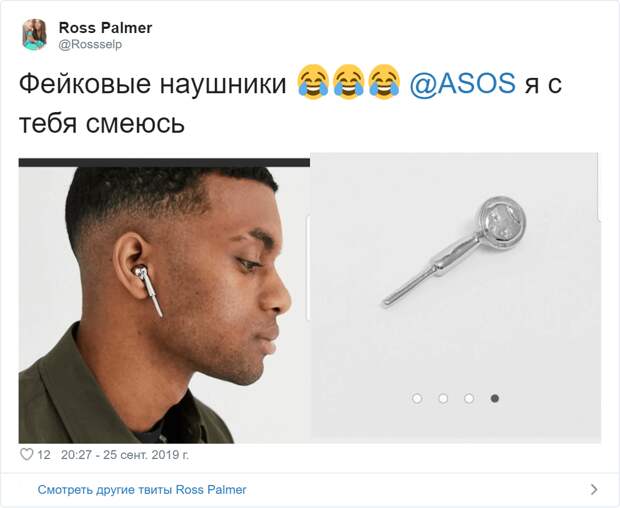Viewport: 620px width, 508px height.
Task: Select the second carousel dot
Action: click(x=443, y=398)
